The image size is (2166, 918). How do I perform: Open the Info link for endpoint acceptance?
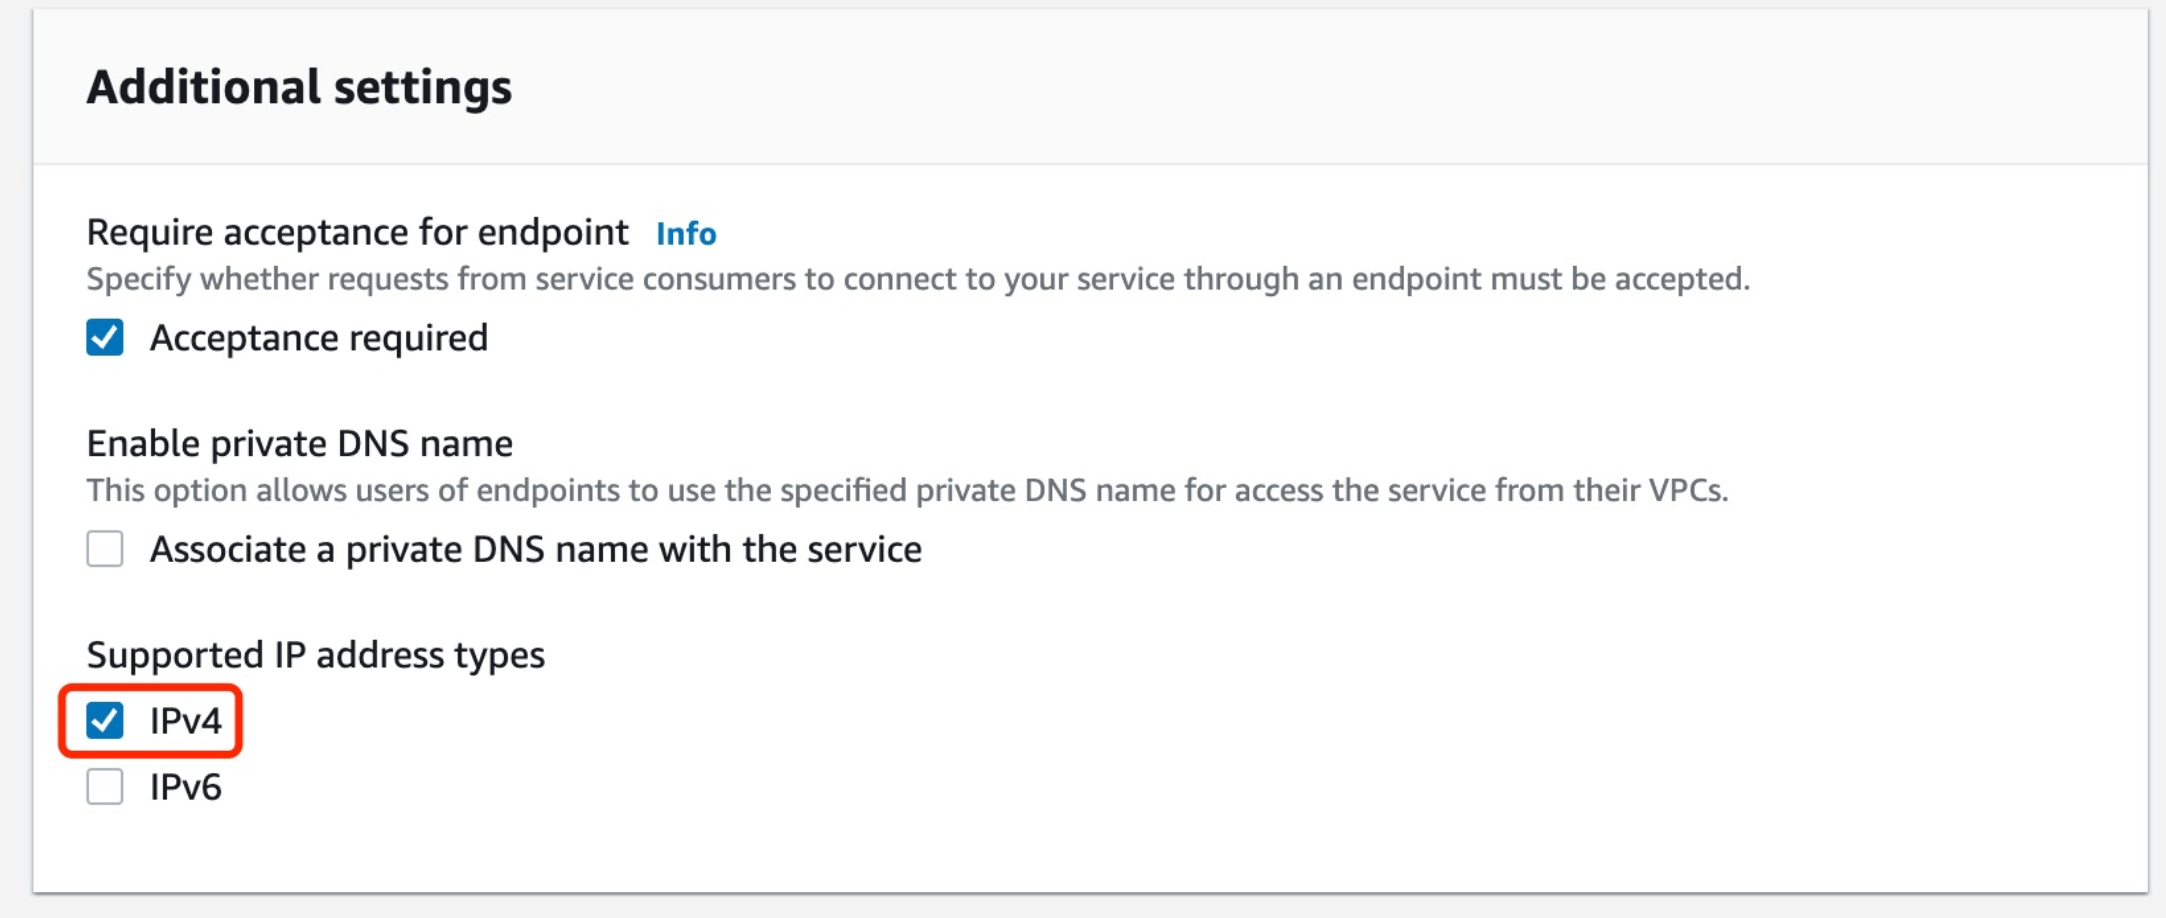coord(686,234)
